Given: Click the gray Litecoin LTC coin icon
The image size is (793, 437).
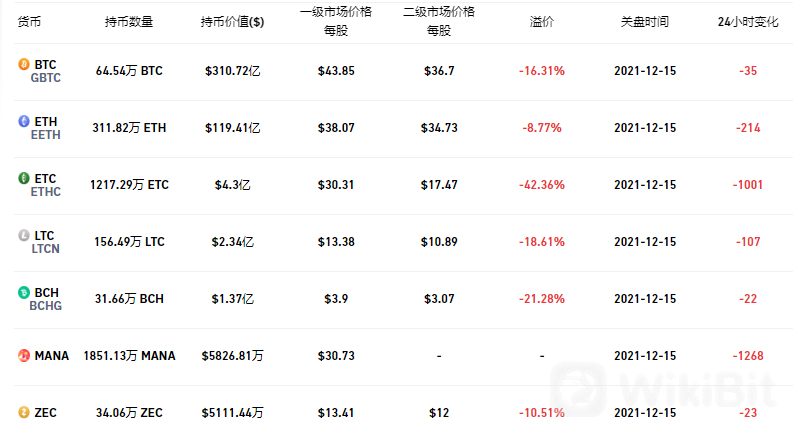Looking at the screenshot, I should (x=24, y=236).
